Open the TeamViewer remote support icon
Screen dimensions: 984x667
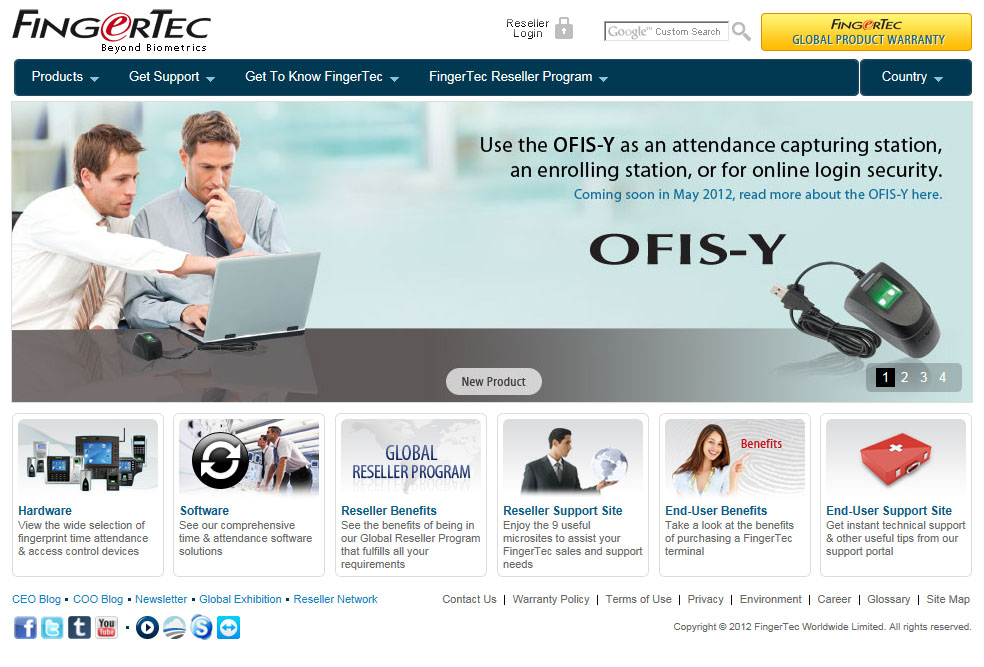point(228,628)
